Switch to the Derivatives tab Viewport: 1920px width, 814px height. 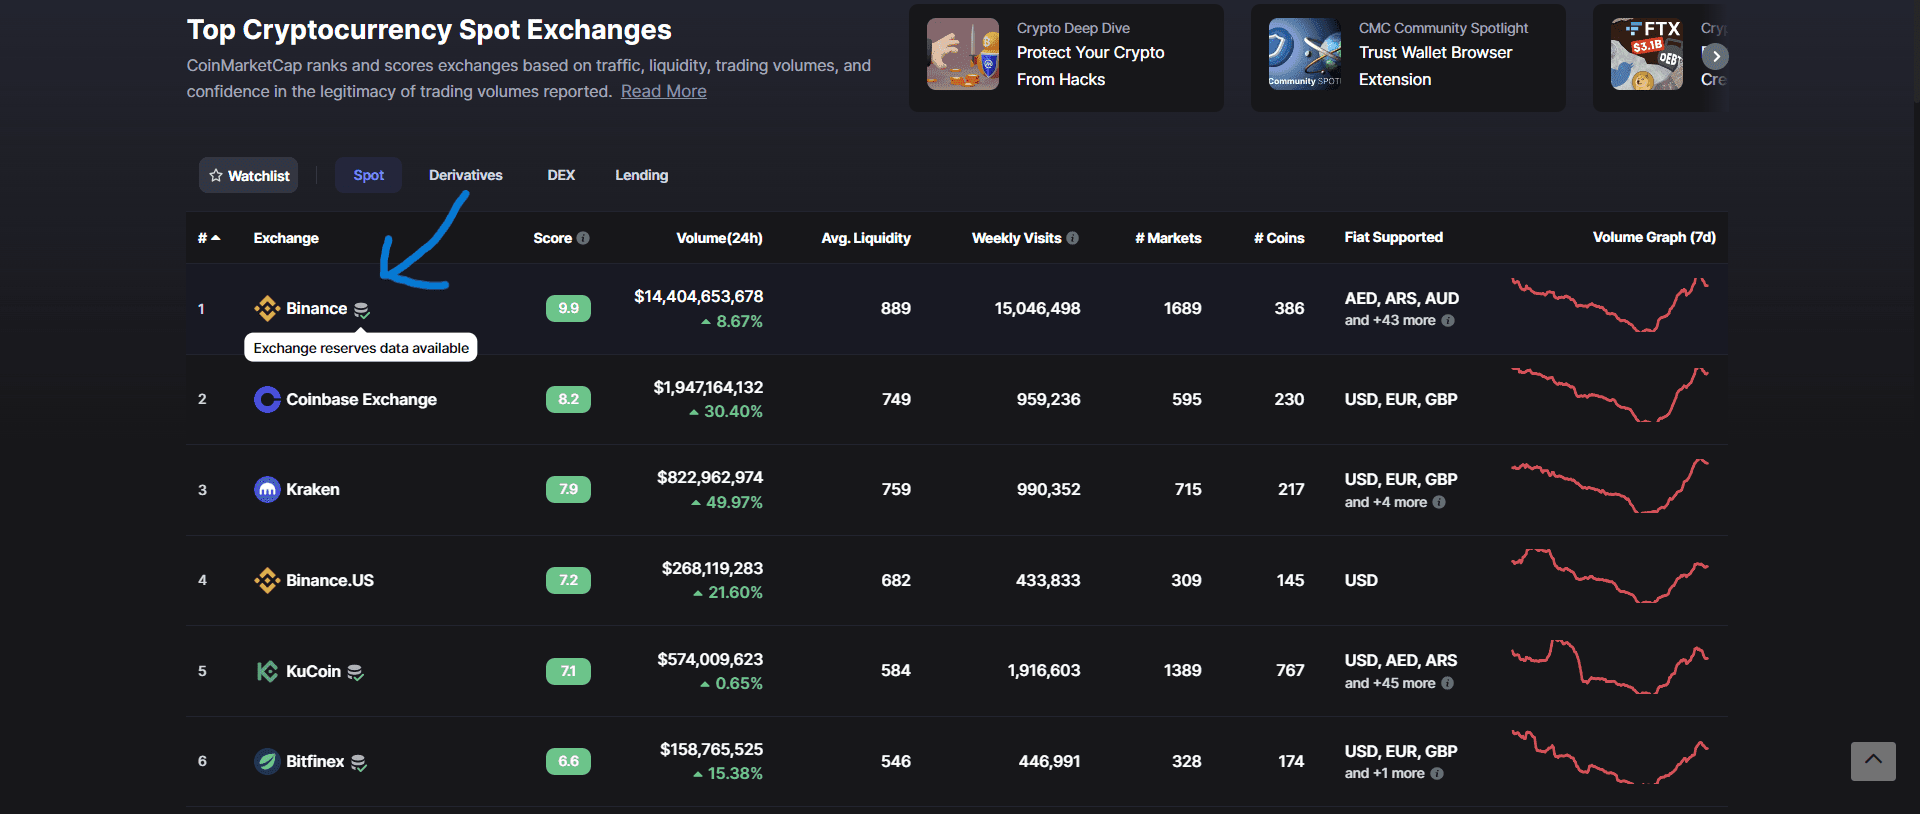click(x=465, y=175)
